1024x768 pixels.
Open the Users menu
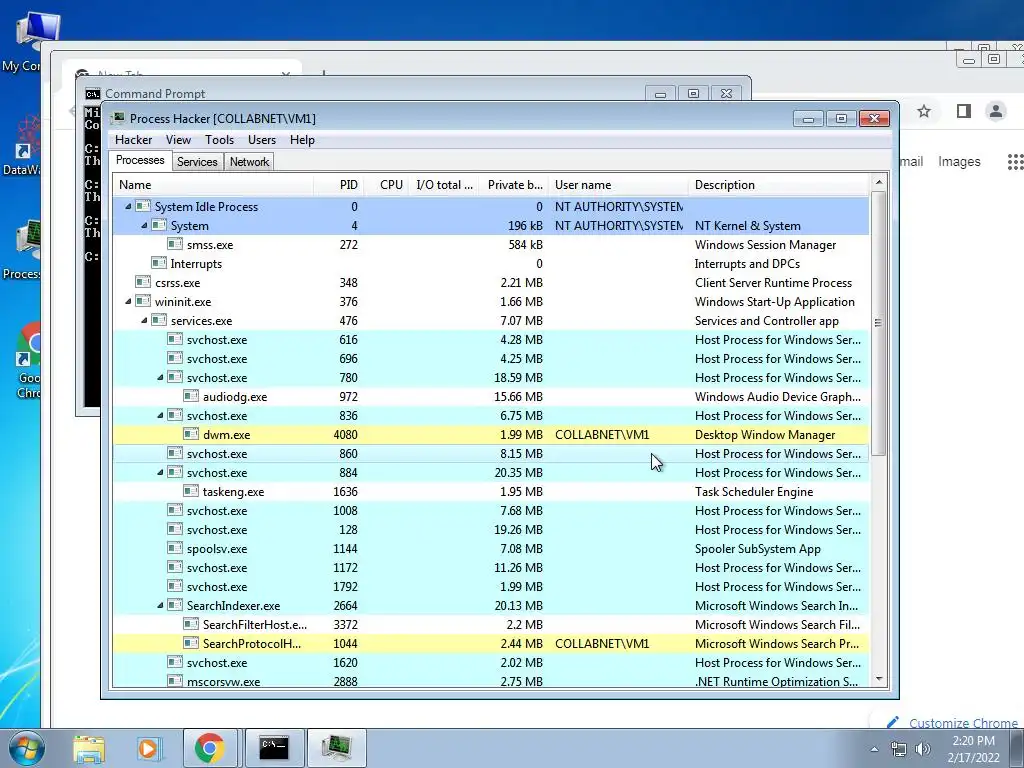tap(262, 140)
